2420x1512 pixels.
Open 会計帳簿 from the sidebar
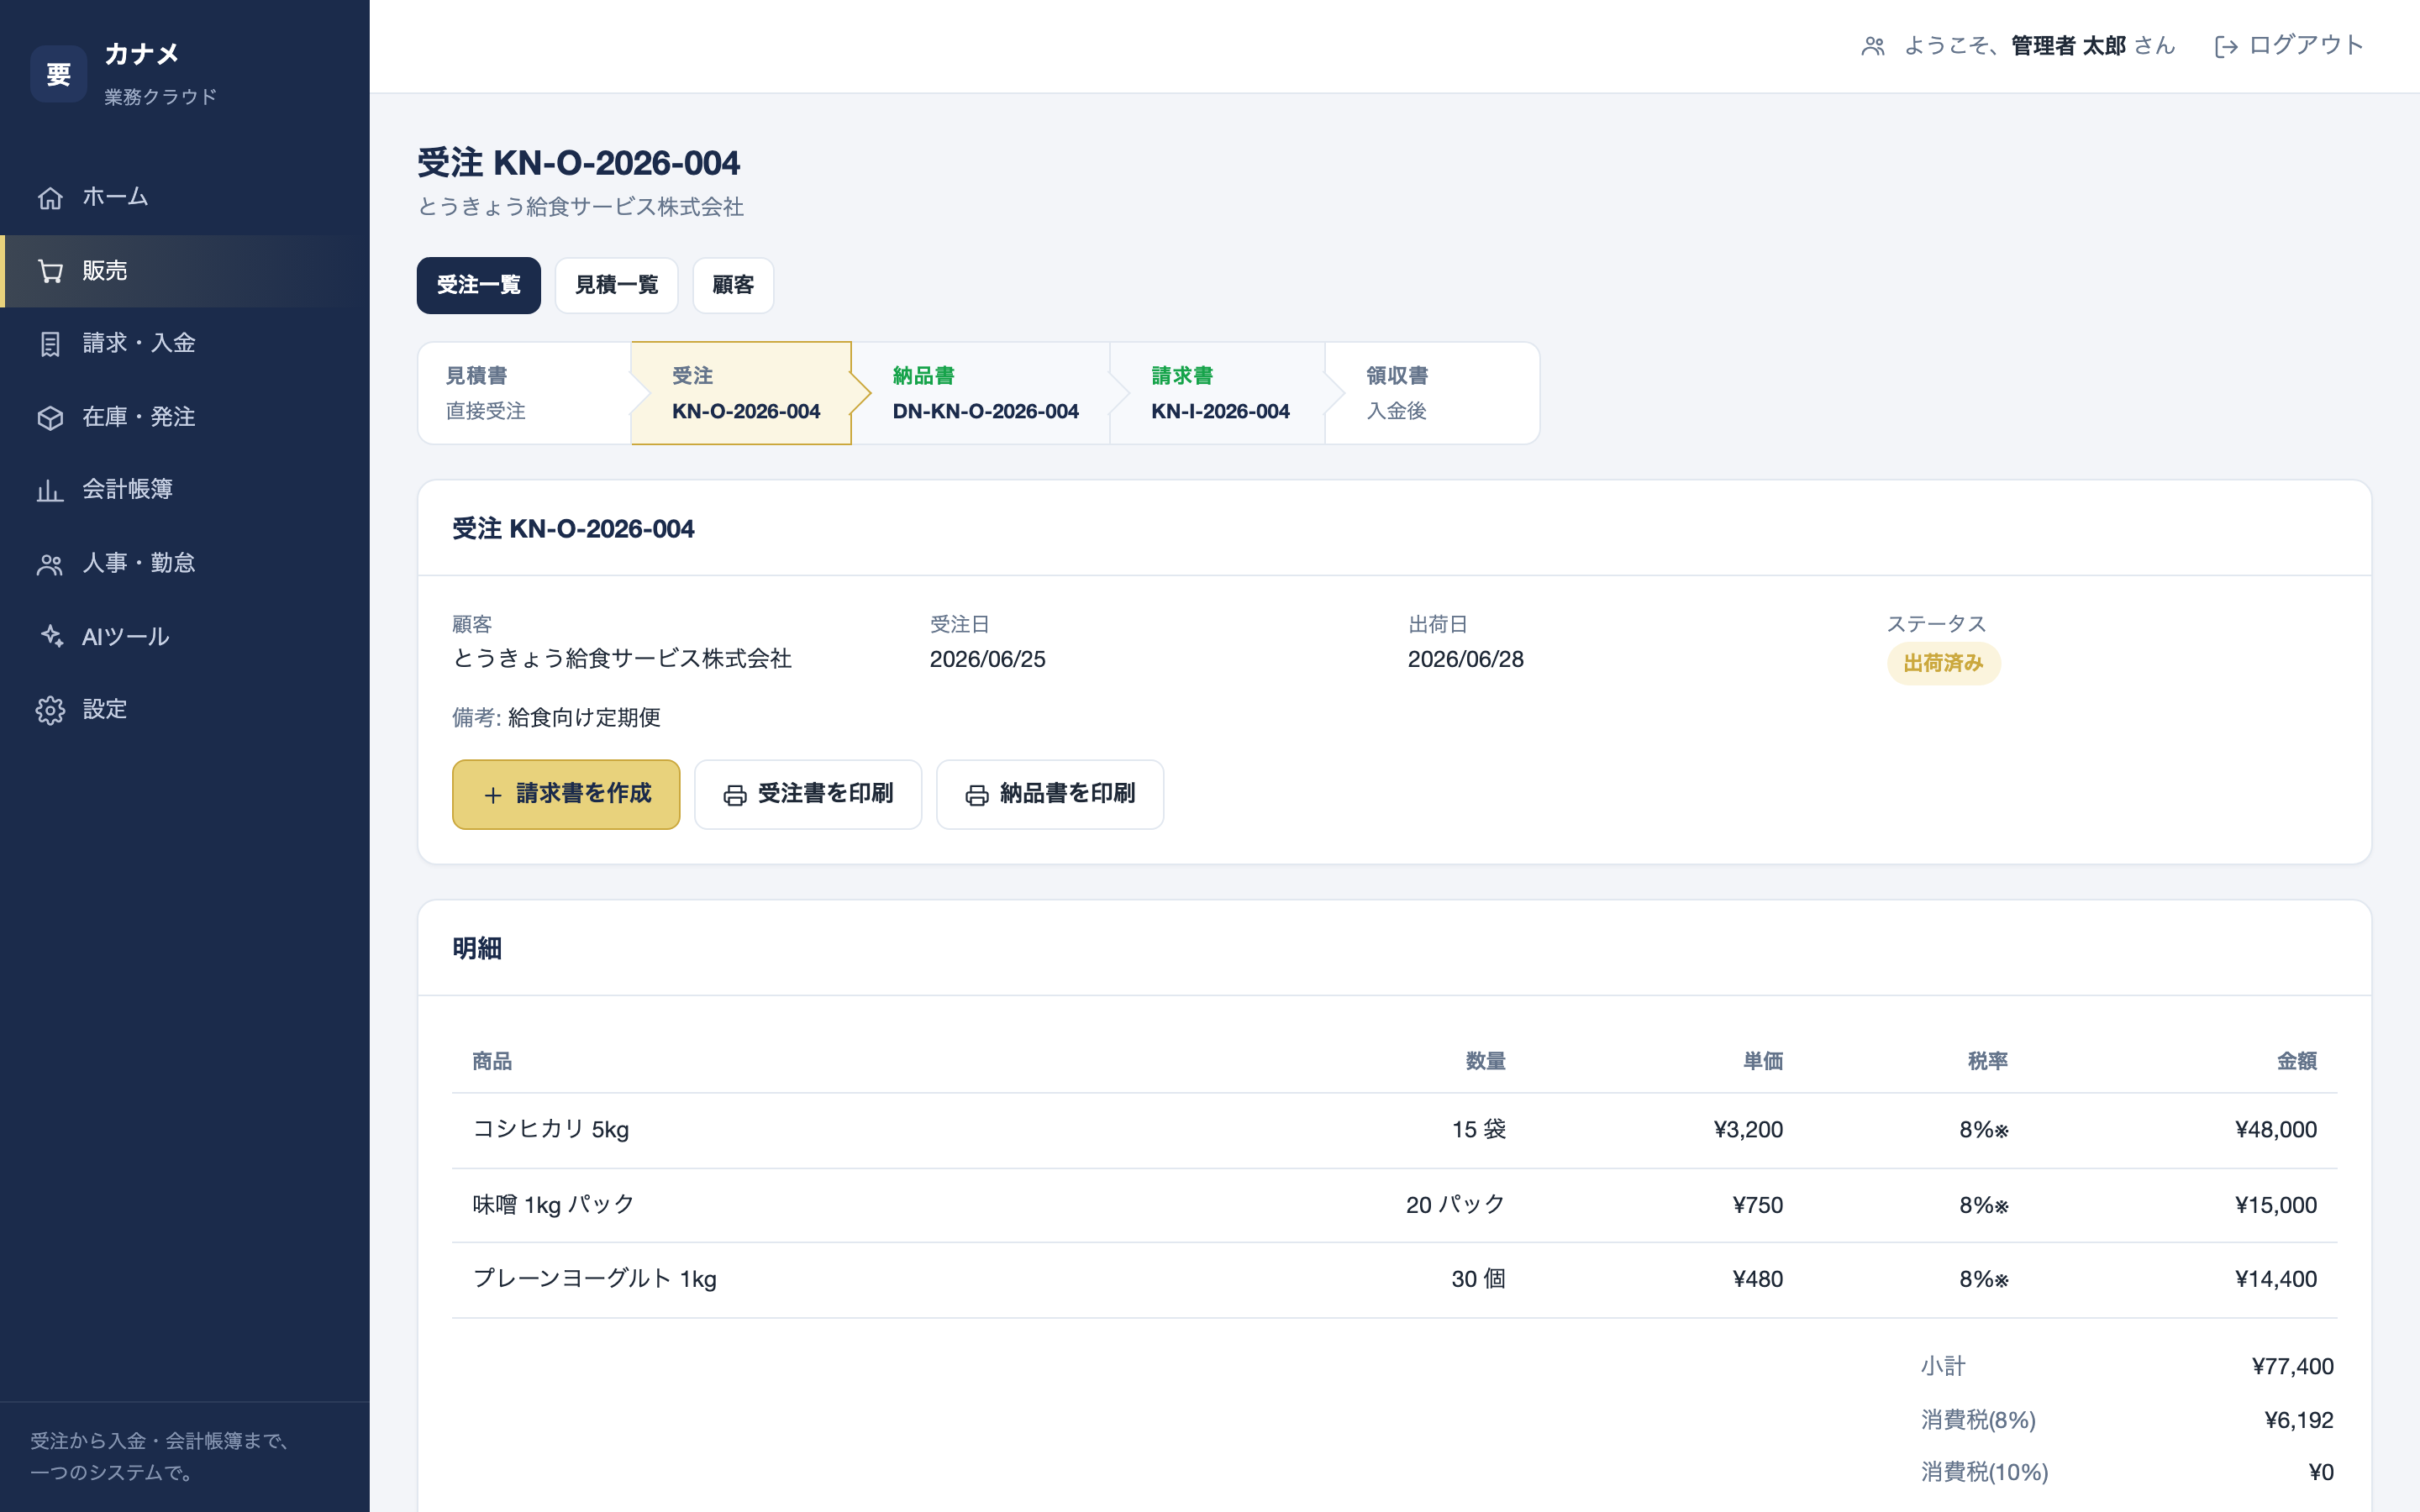185,490
